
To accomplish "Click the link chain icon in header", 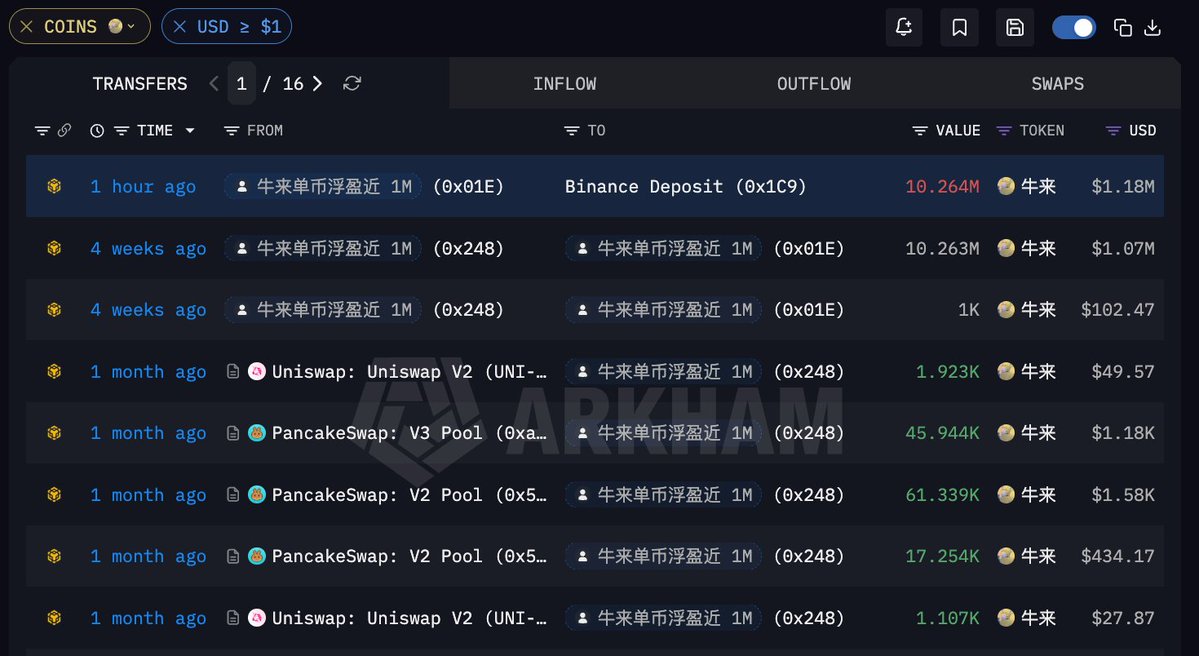I will pos(64,130).
